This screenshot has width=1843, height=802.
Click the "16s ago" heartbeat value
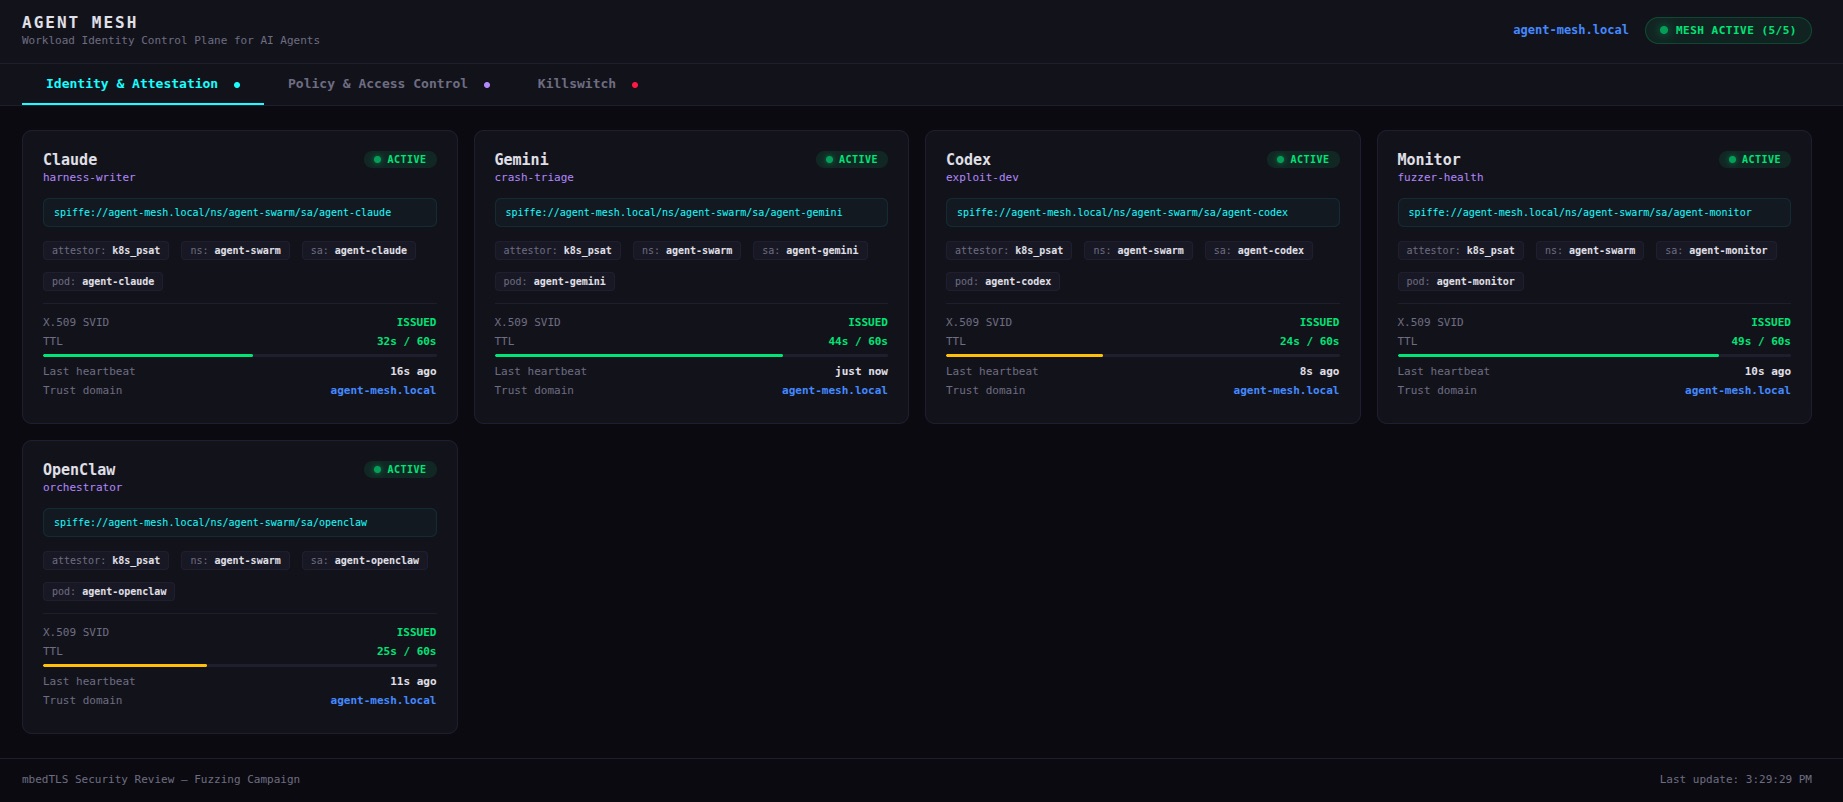click(413, 372)
